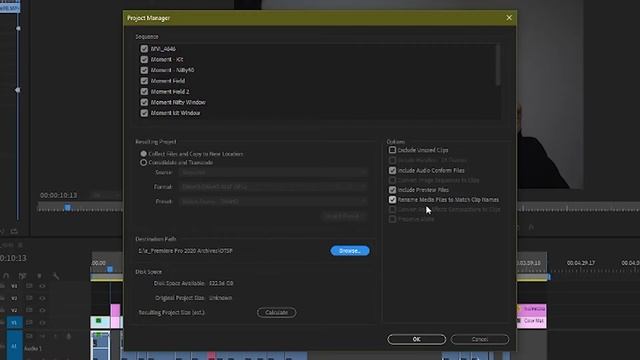Uncheck the Moment - Kit sequence checkbox
Screen dimensions: 640x360
(144, 59)
